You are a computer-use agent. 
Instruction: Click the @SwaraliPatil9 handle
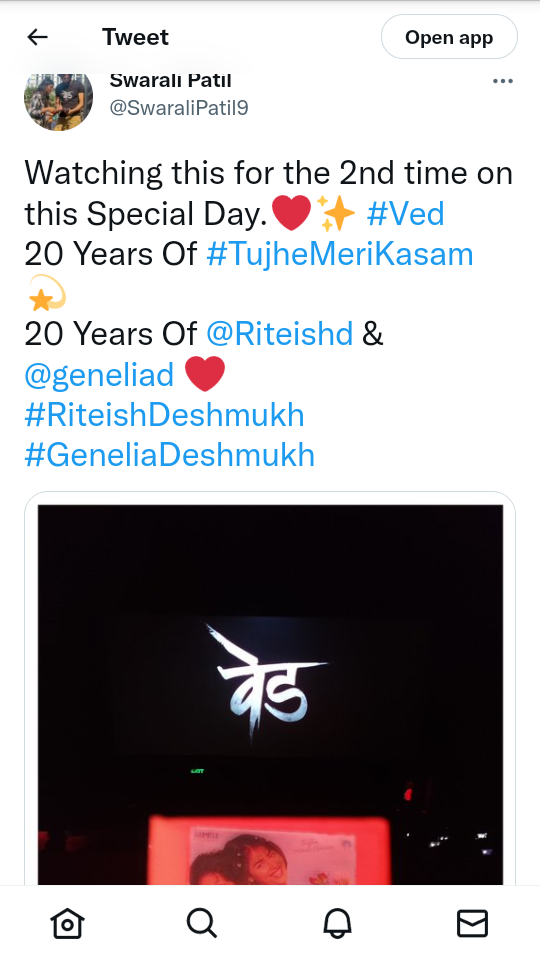coord(179,108)
